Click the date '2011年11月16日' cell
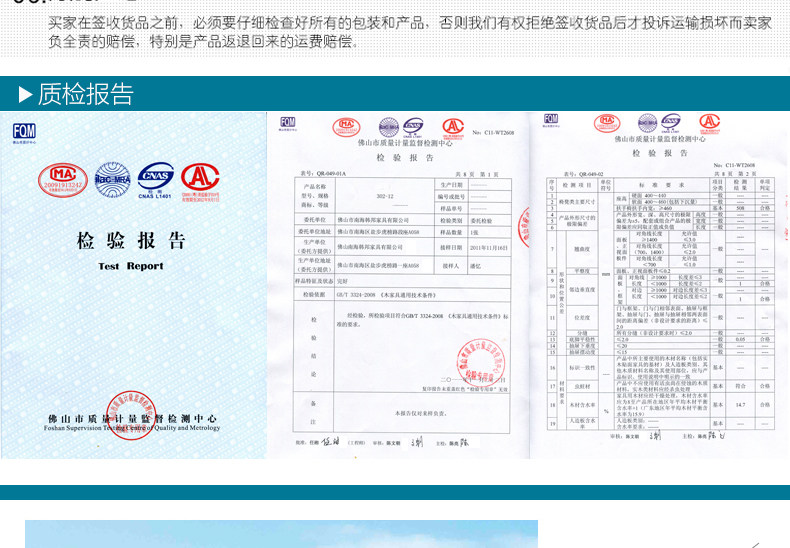Viewport: 790px width, 548px height. coord(489,248)
